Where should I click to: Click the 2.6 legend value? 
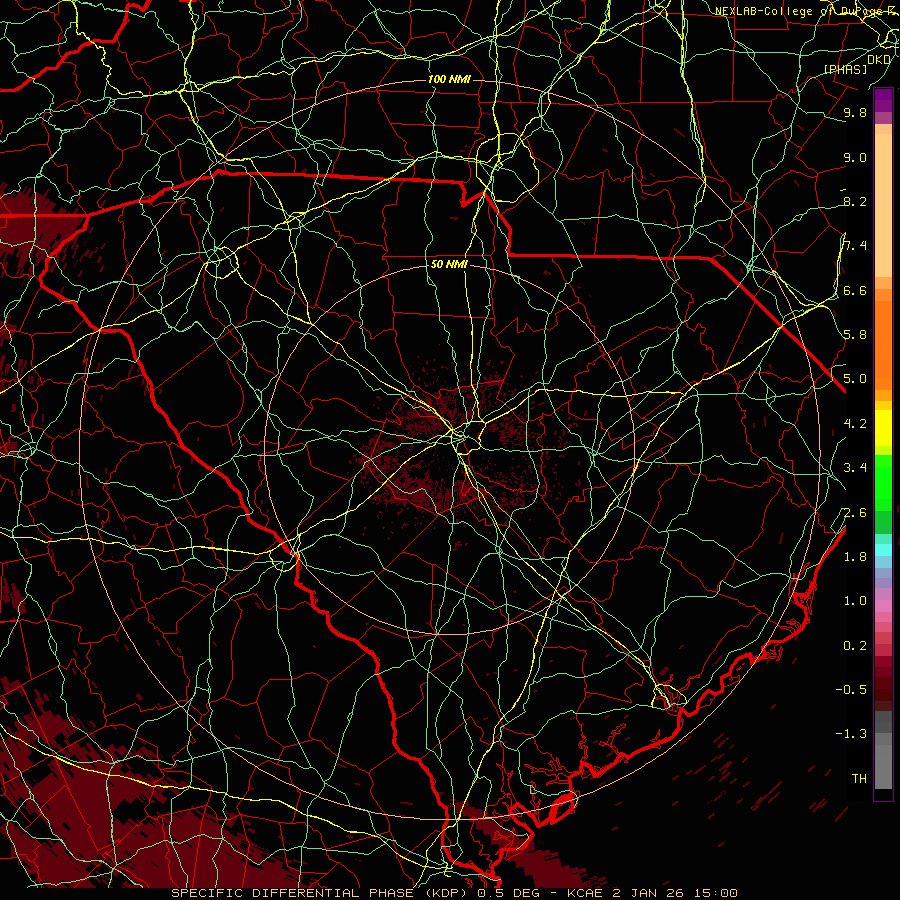855,513
